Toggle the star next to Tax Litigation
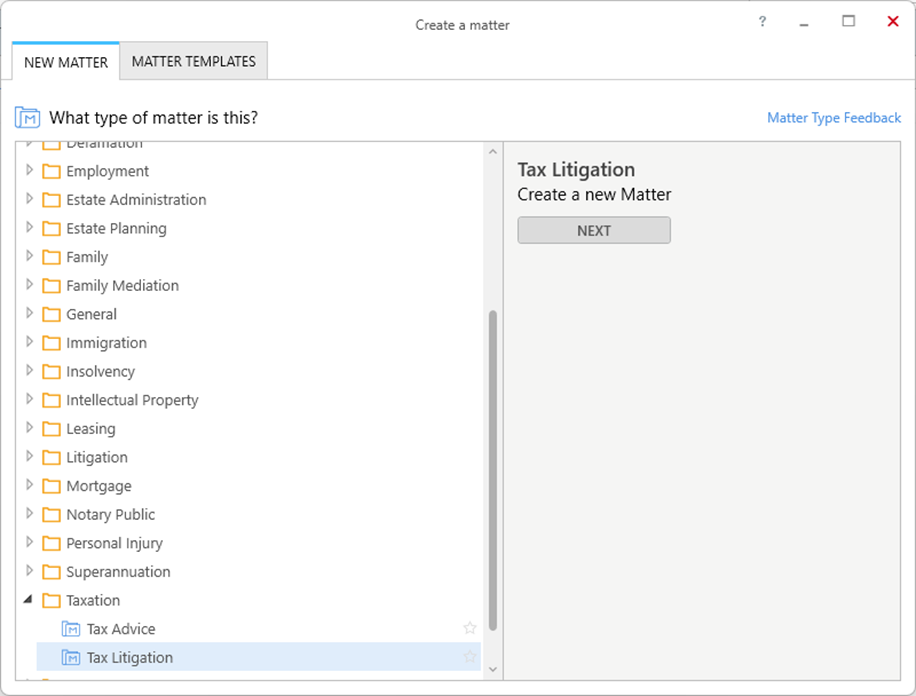 pos(470,658)
